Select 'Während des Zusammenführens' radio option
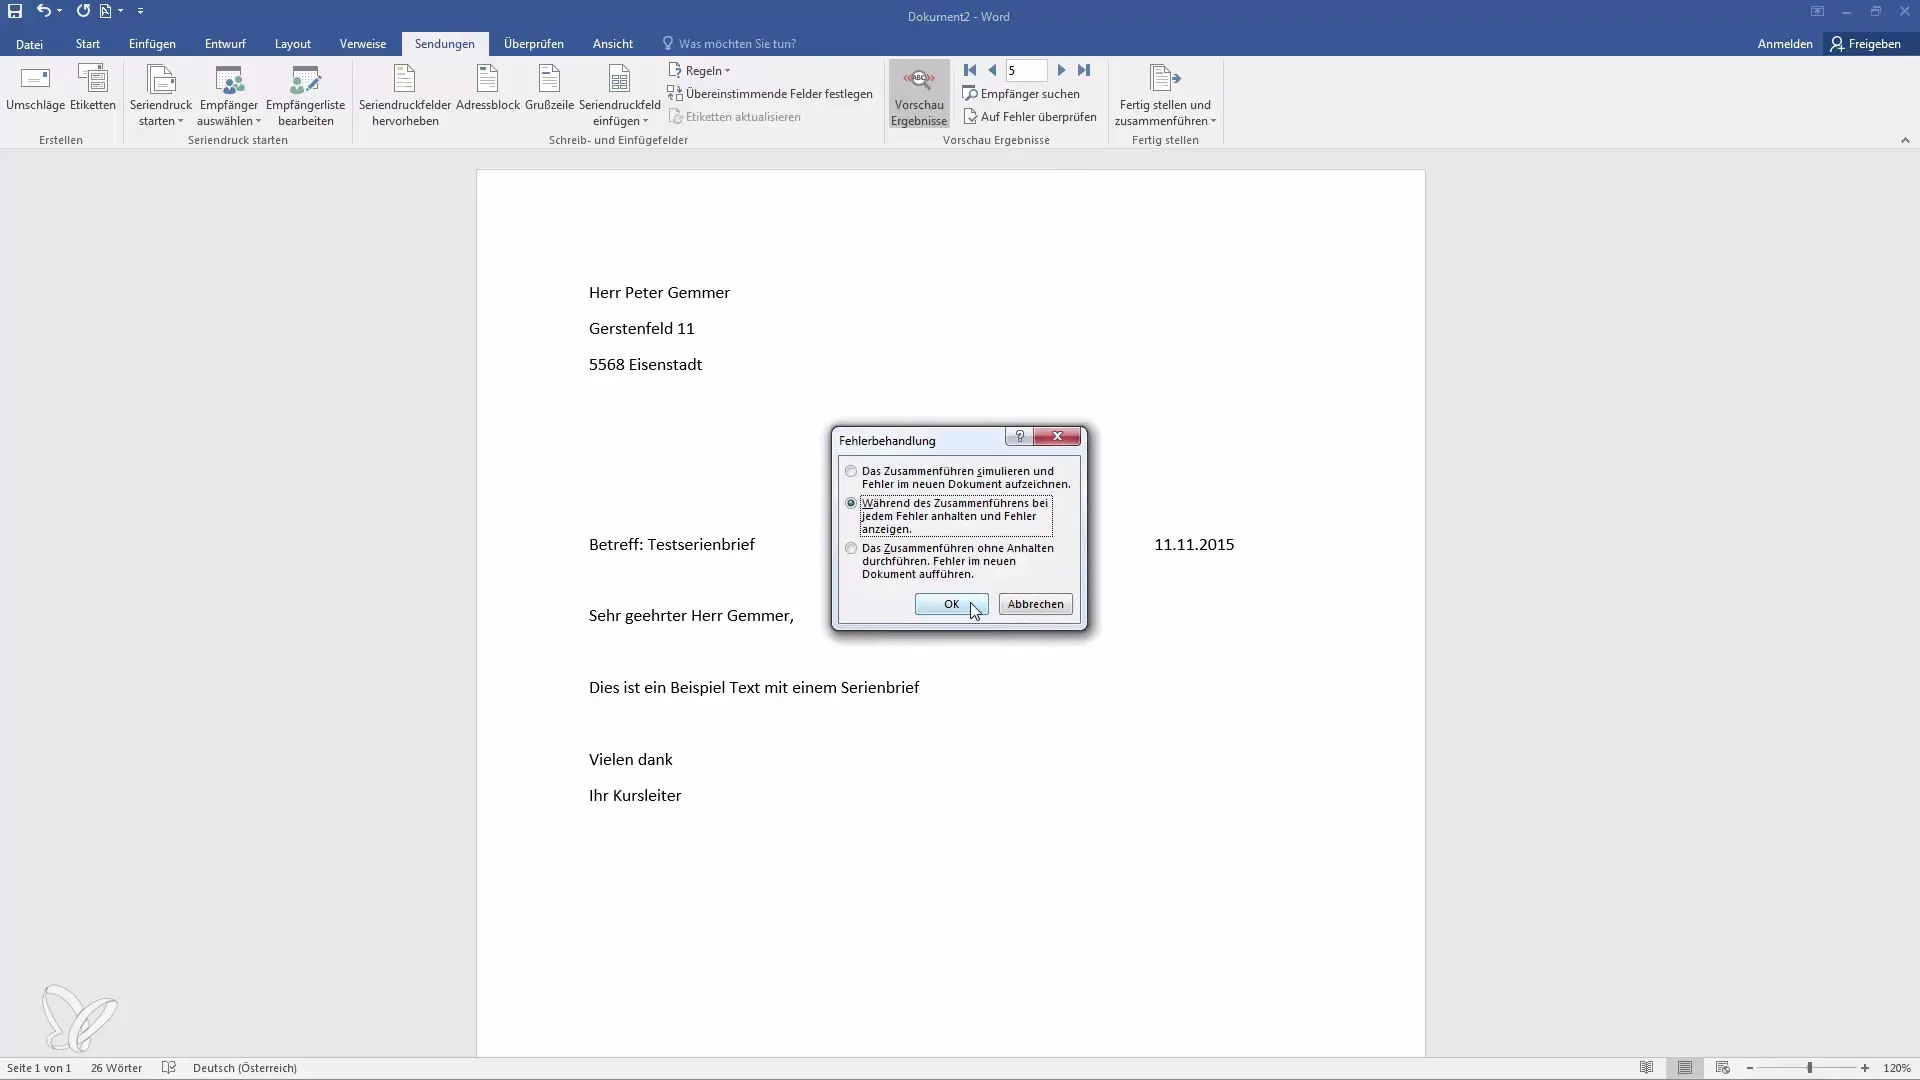The width and height of the screenshot is (1920, 1080). (x=851, y=503)
